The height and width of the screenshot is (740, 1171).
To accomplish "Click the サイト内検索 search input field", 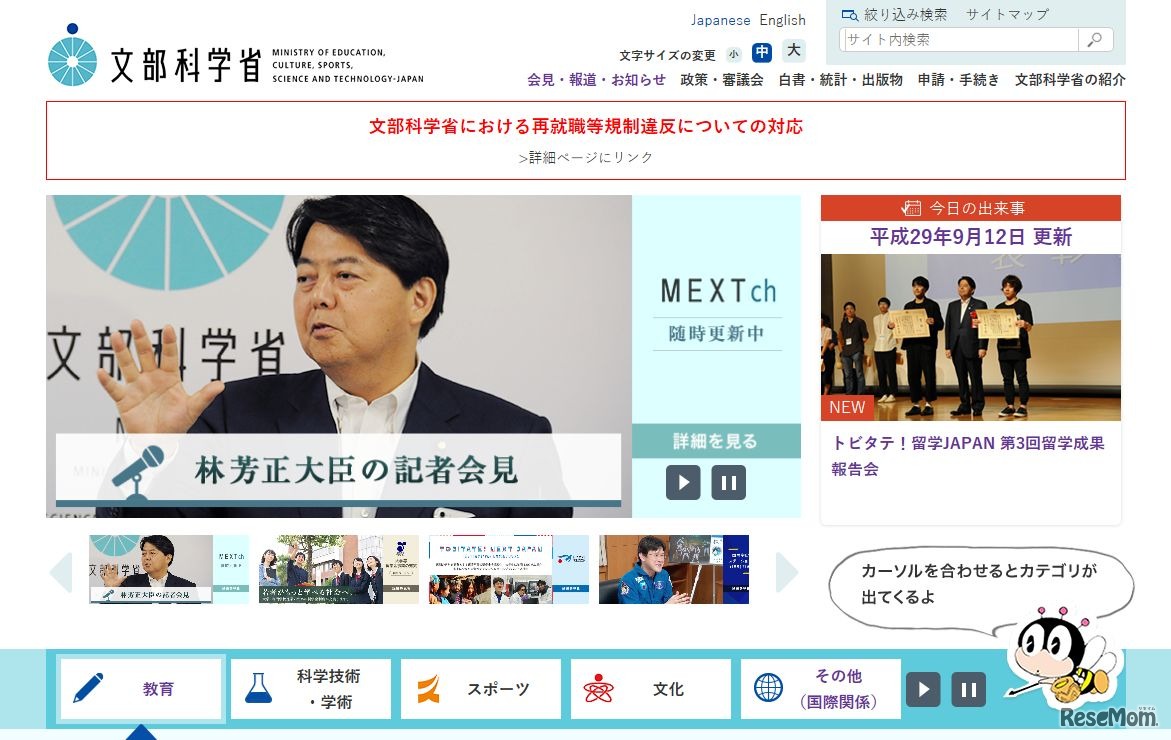I will click(955, 39).
